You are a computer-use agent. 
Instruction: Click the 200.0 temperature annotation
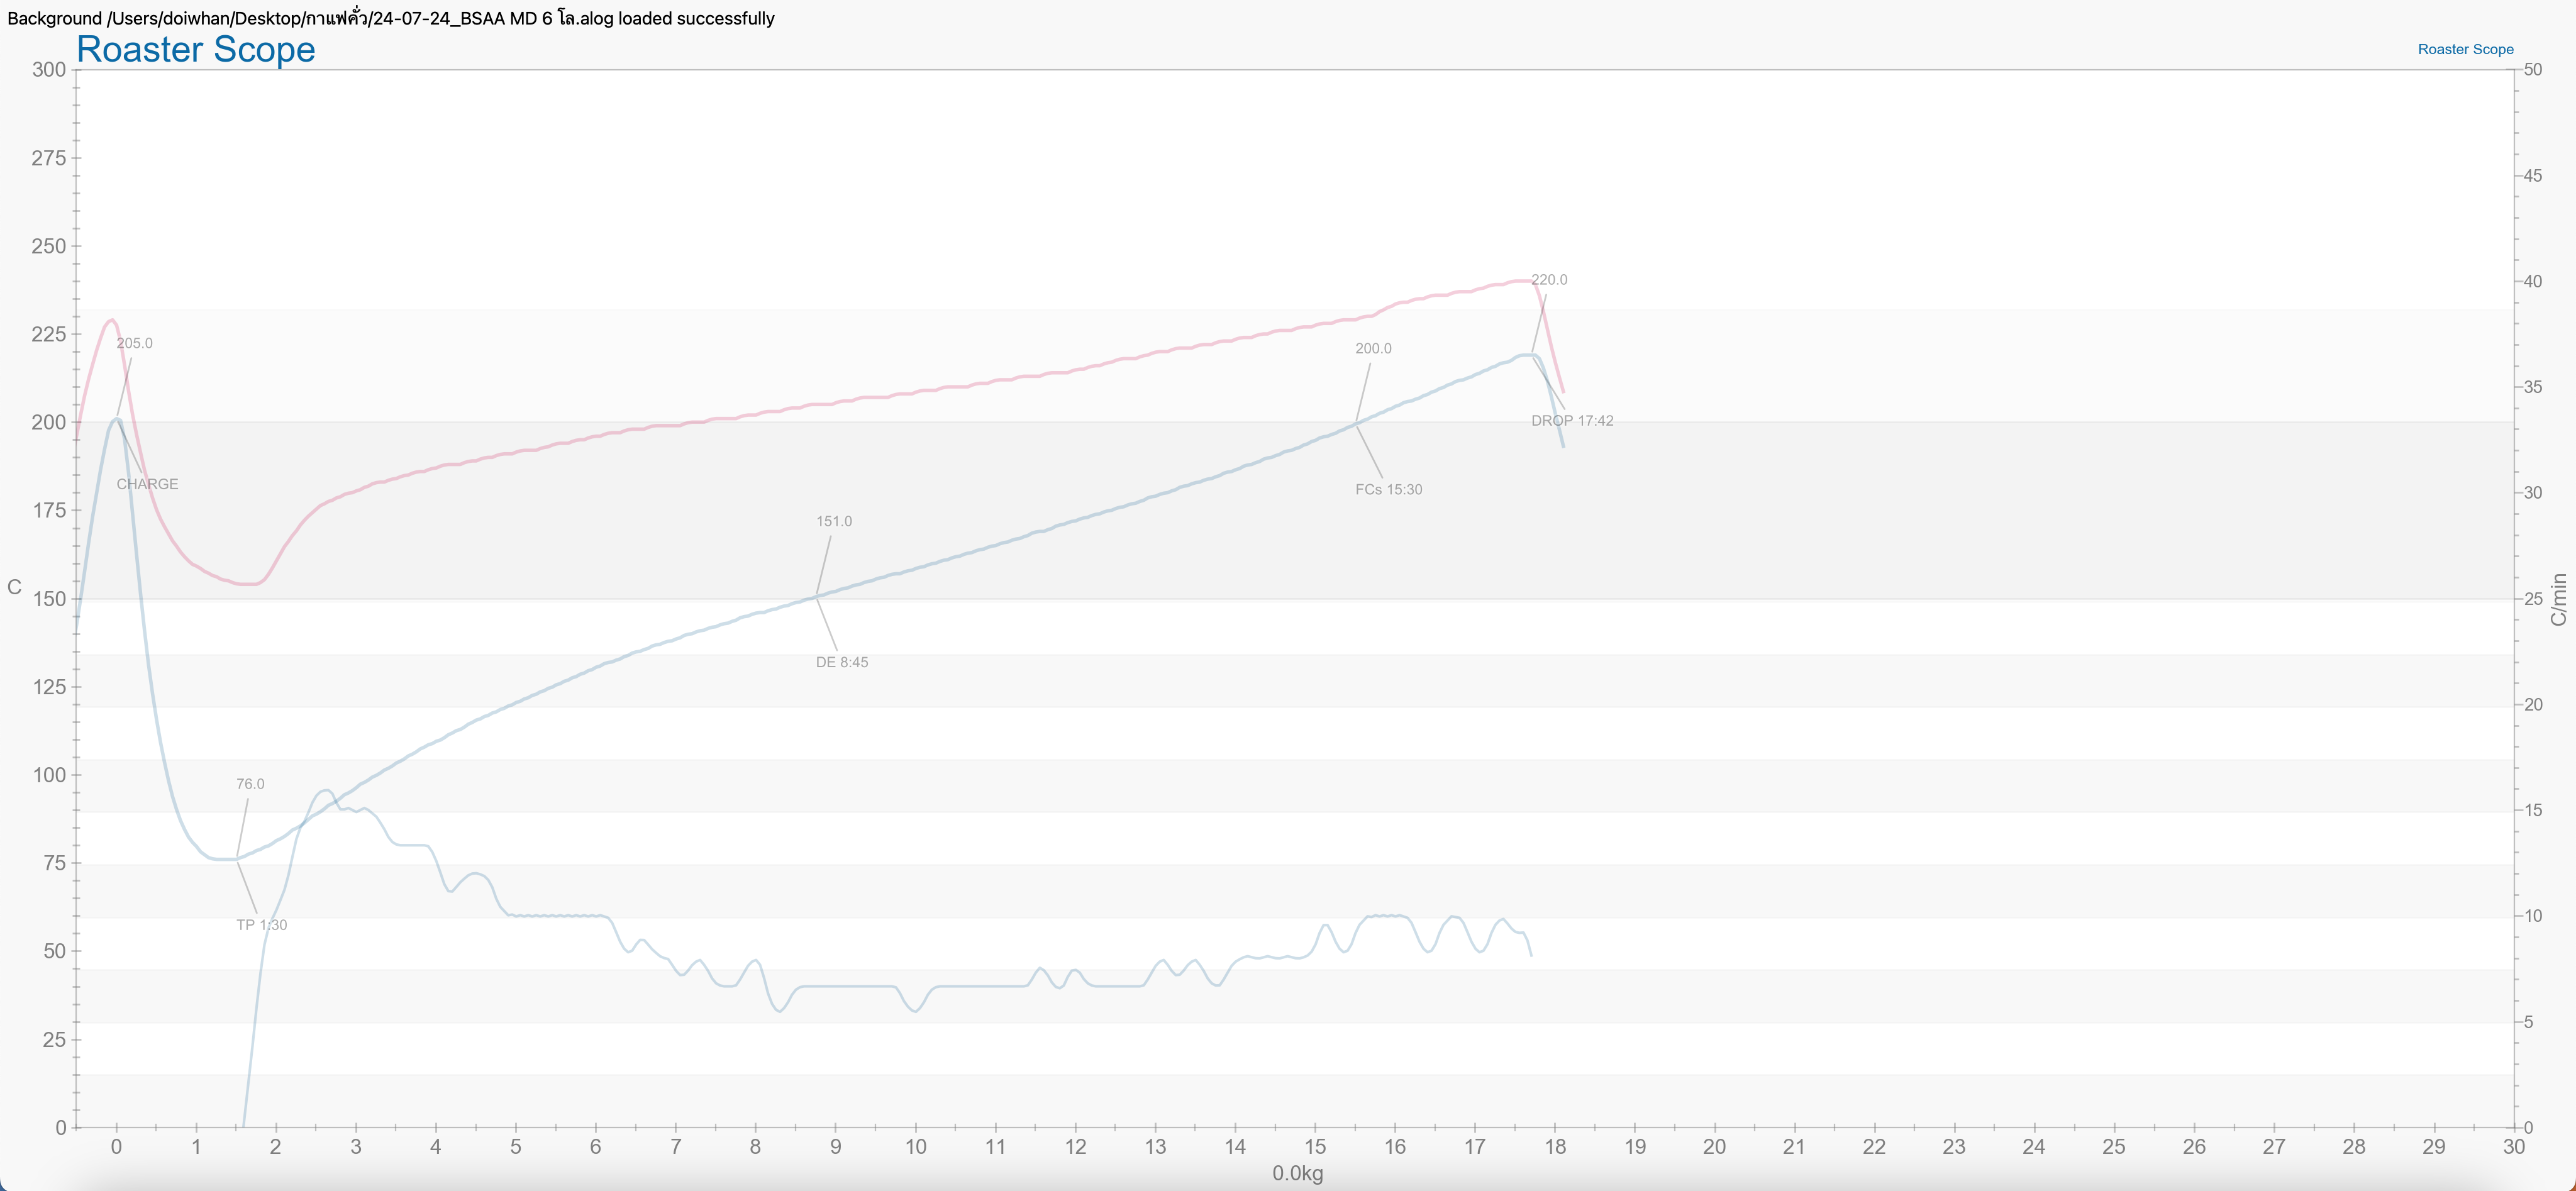tap(1373, 348)
